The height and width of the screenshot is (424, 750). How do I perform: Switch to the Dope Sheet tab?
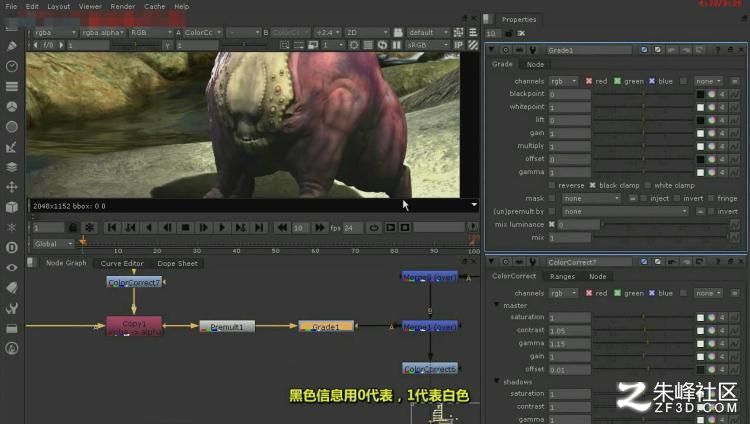click(x=177, y=263)
